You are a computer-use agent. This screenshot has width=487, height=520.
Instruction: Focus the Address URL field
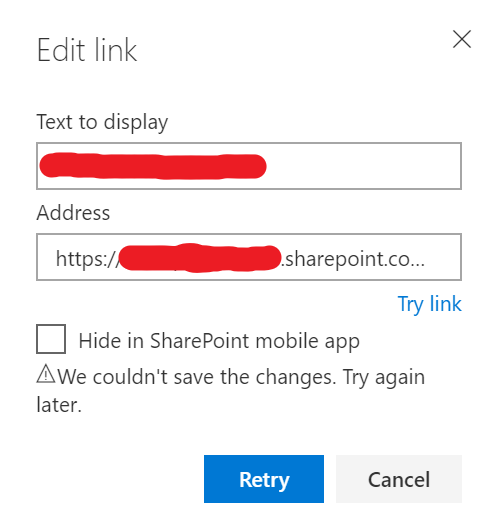pyautogui.click(x=249, y=257)
